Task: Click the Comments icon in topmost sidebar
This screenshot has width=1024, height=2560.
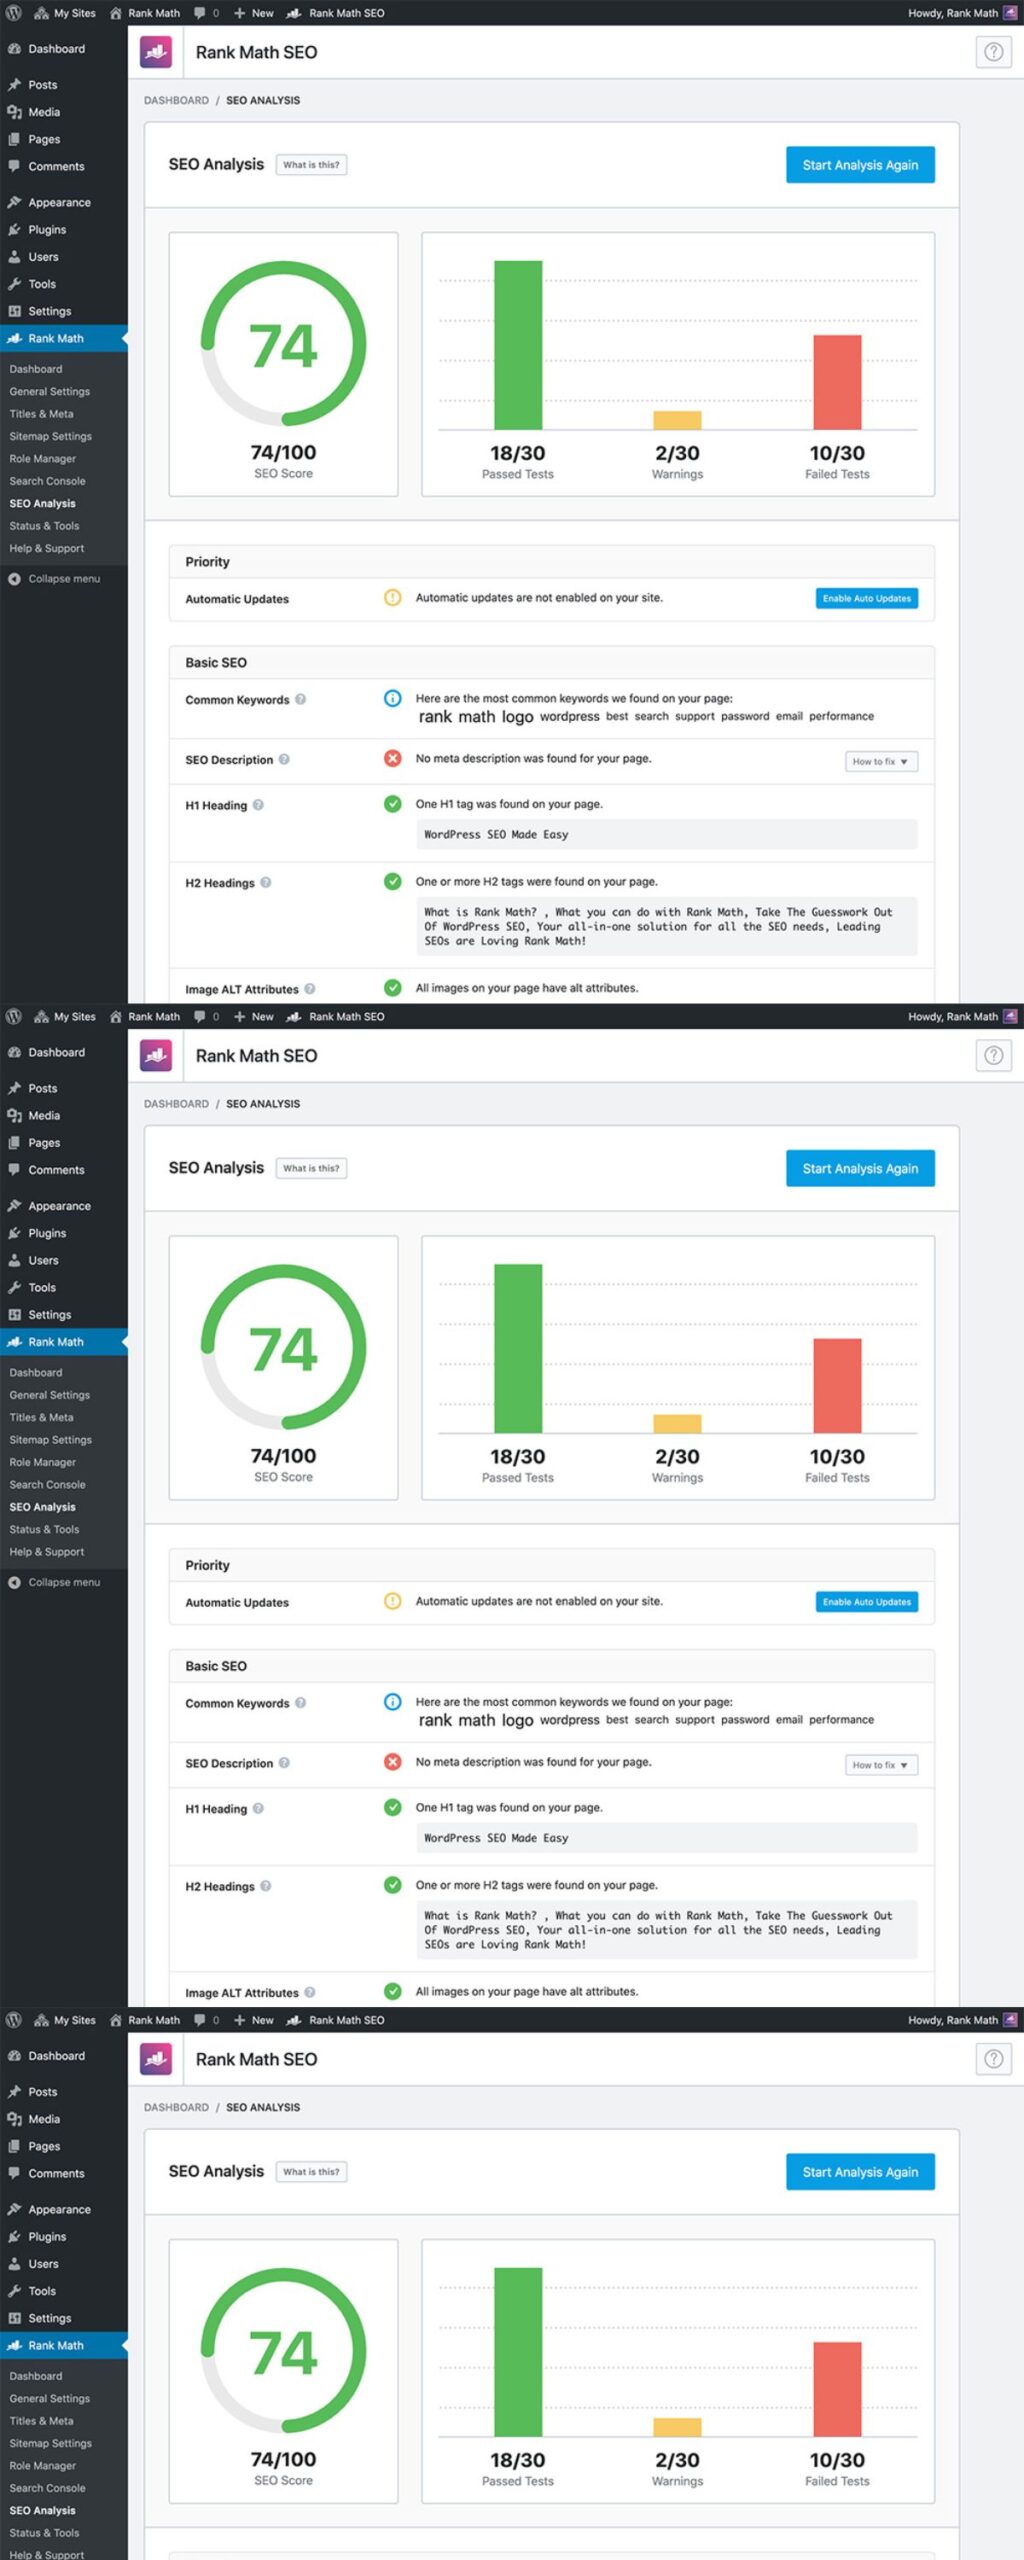Action: pos(14,166)
